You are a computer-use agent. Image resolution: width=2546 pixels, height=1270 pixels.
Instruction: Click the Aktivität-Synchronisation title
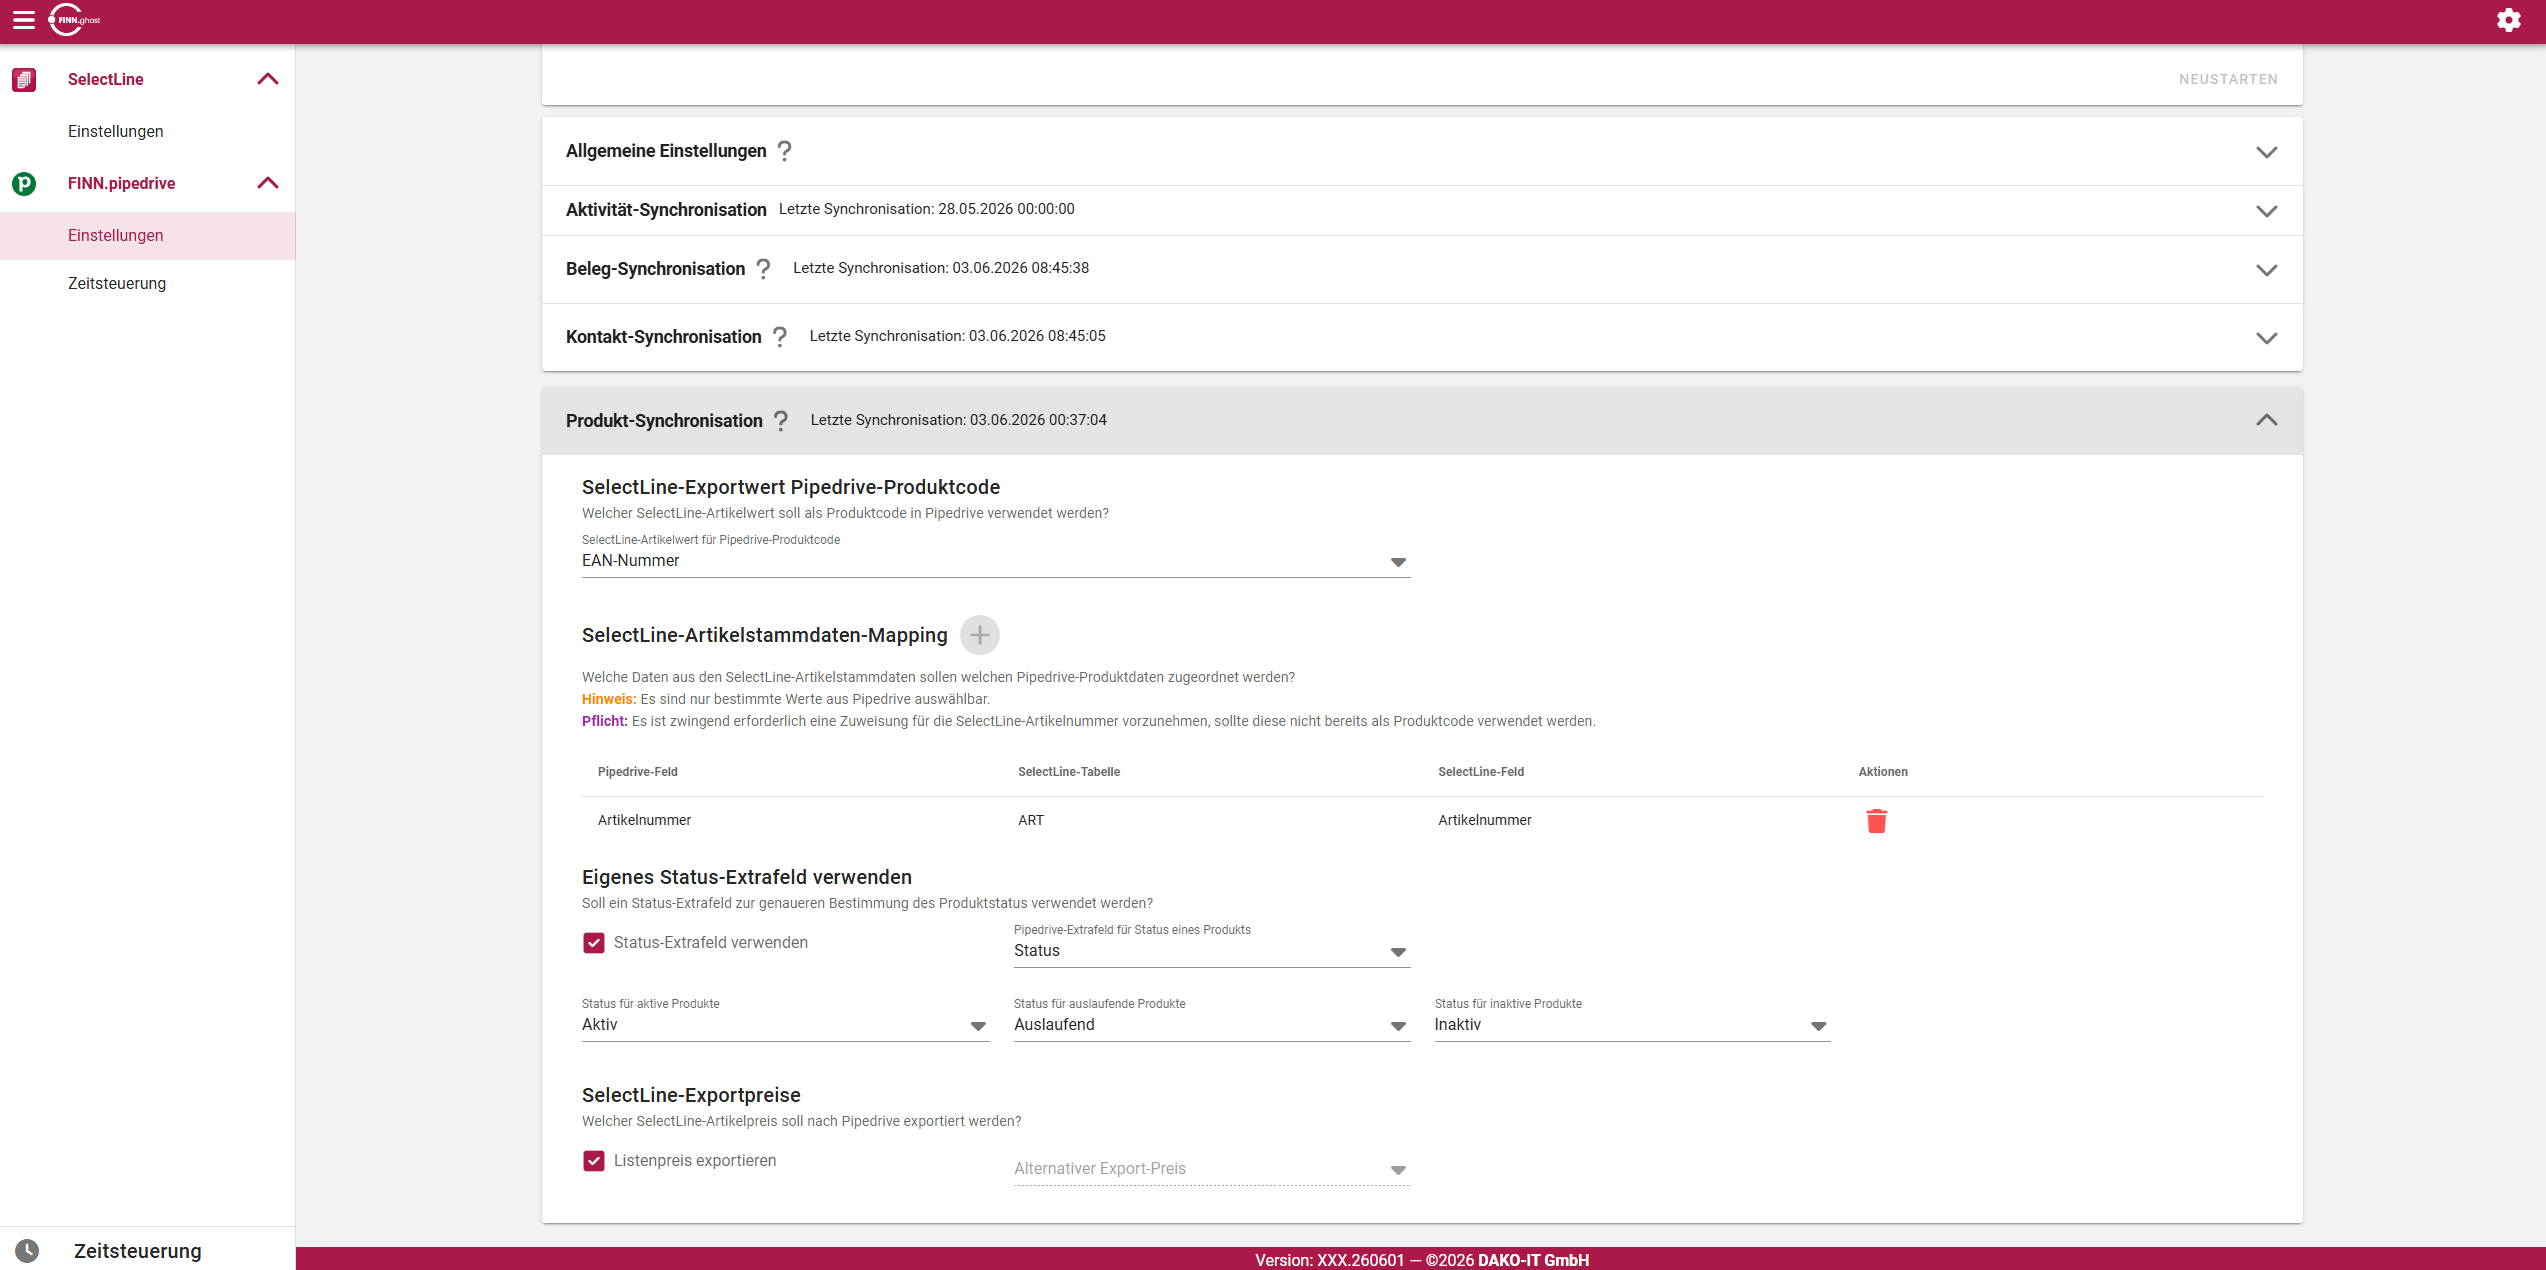(x=666, y=210)
